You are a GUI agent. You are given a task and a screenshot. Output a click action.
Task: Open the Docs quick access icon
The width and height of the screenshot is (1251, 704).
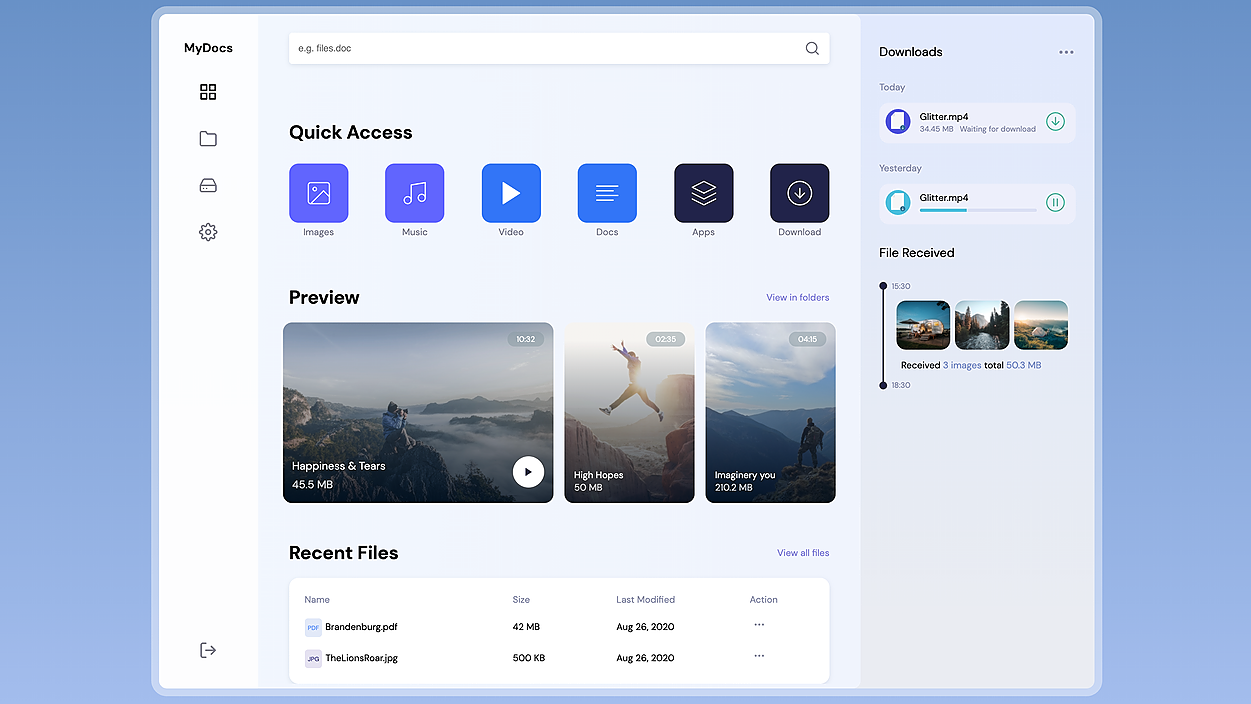(x=607, y=193)
